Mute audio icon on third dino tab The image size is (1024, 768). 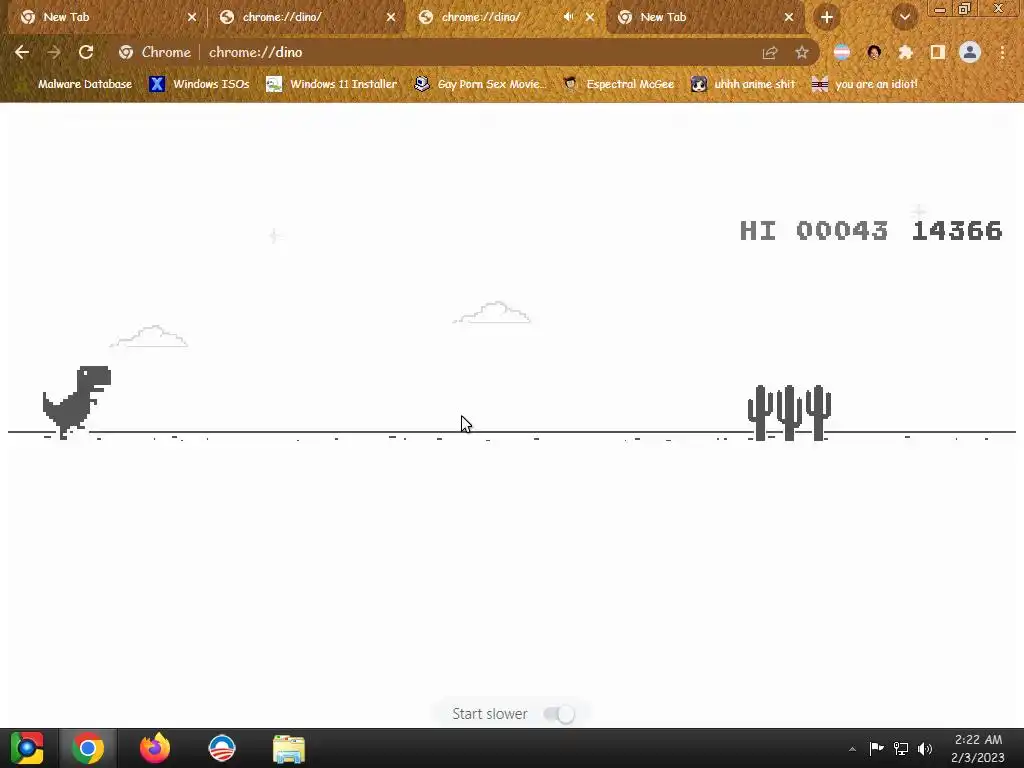568,17
